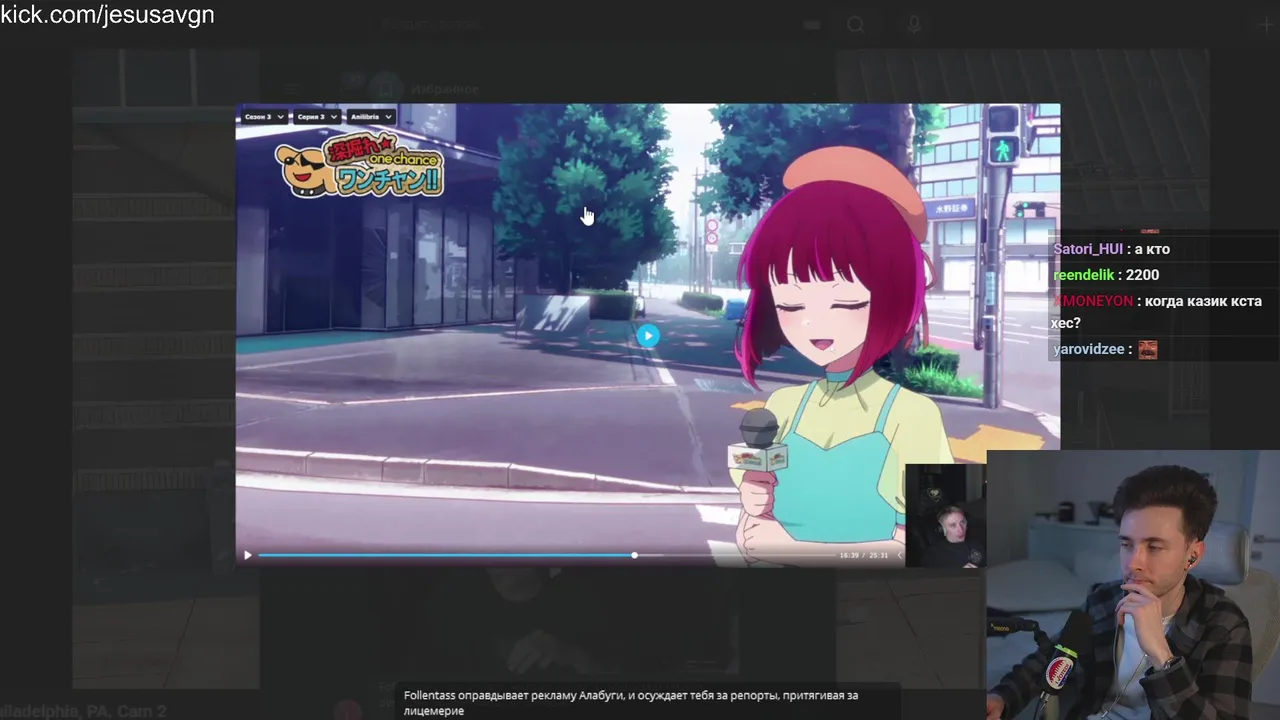Click the small play button in player controls
Viewport: 1280px width, 720px height.
[x=247, y=555]
